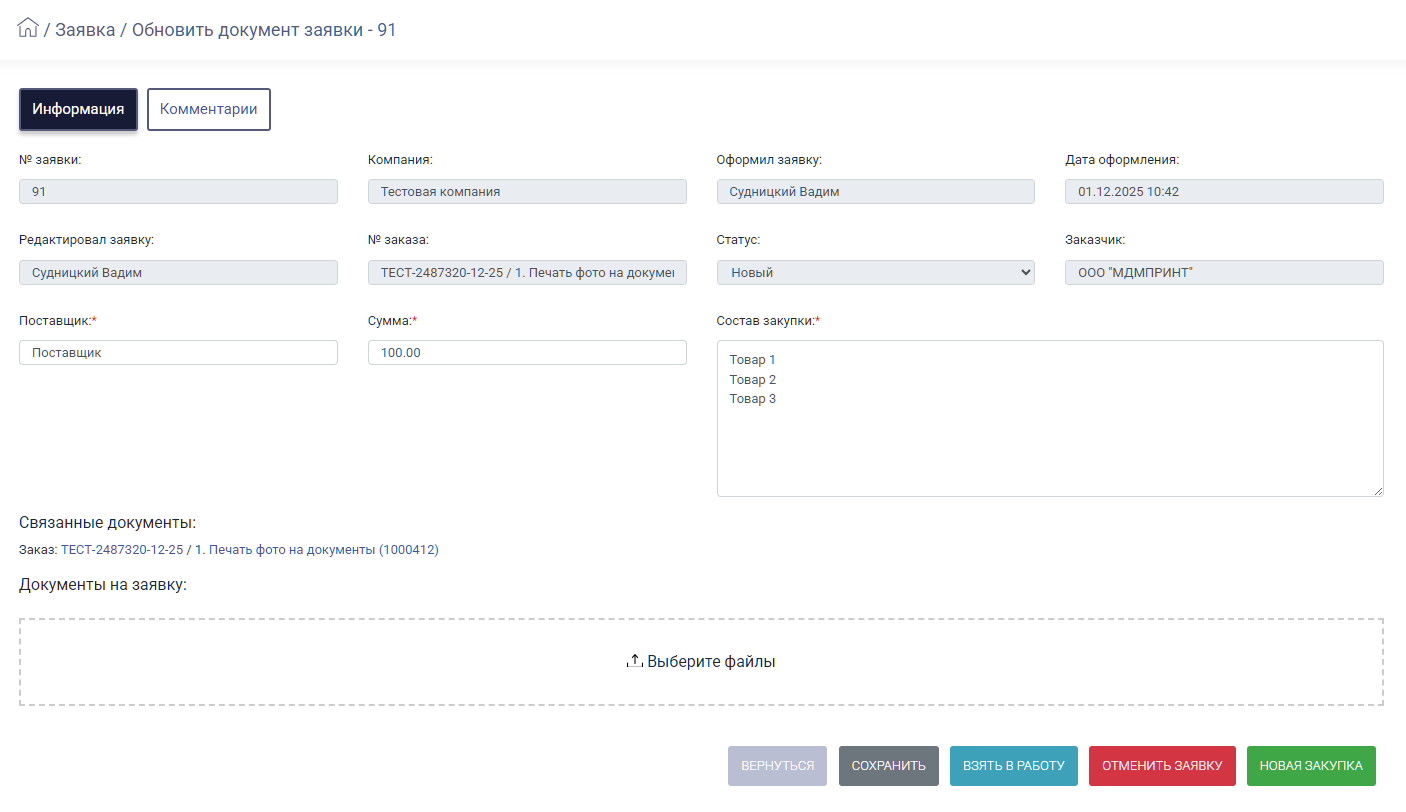Viewport: 1406px width, 812px height.
Task: Grab the textarea resize handle
Action: (x=1378, y=491)
